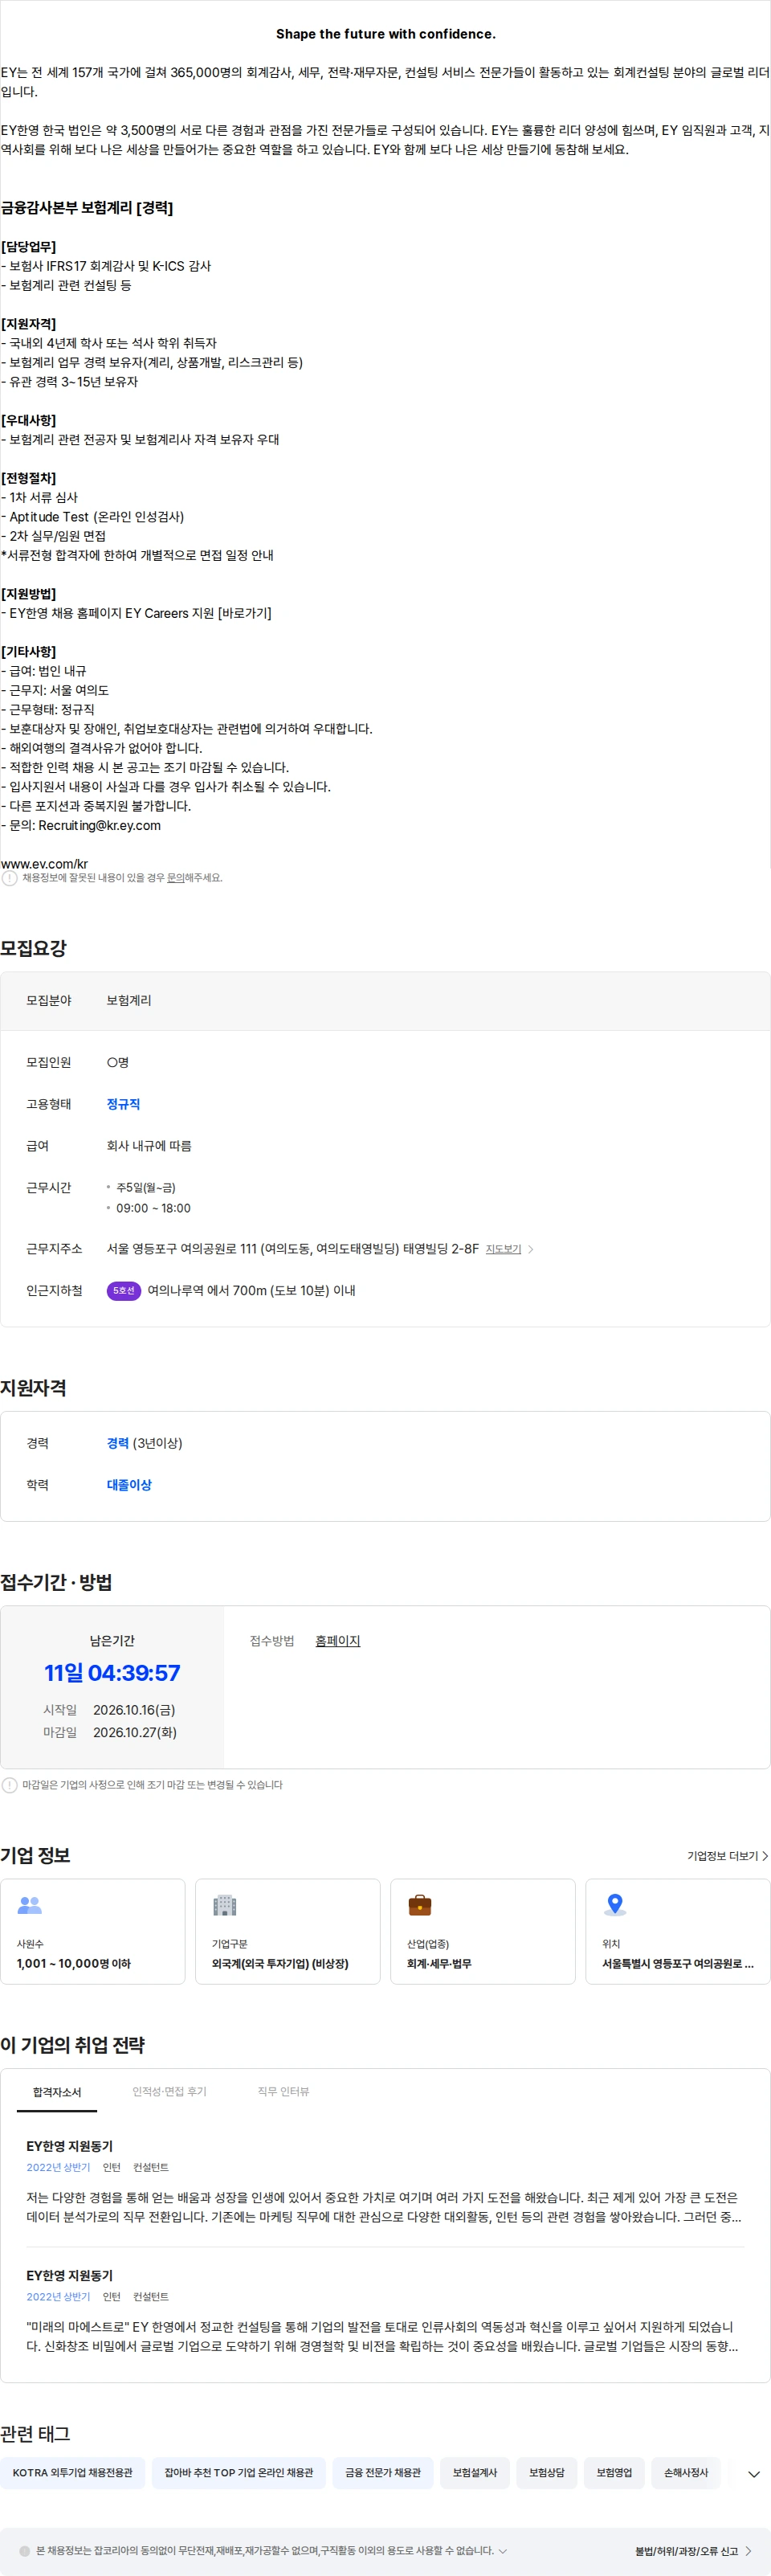The width and height of the screenshot is (771, 2576).
Task: Click the 서울특별시 영등포구 여의공원로 location text
Action: point(678,1964)
